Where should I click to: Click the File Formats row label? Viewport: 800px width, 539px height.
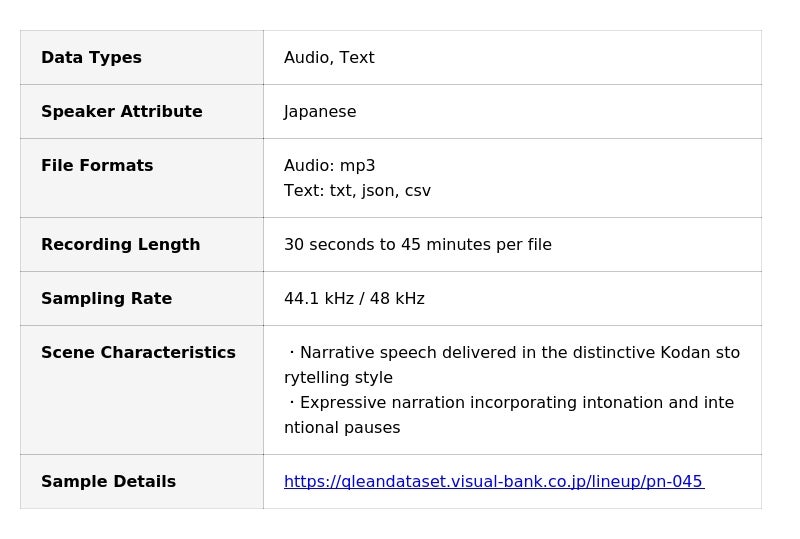pos(97,166)
